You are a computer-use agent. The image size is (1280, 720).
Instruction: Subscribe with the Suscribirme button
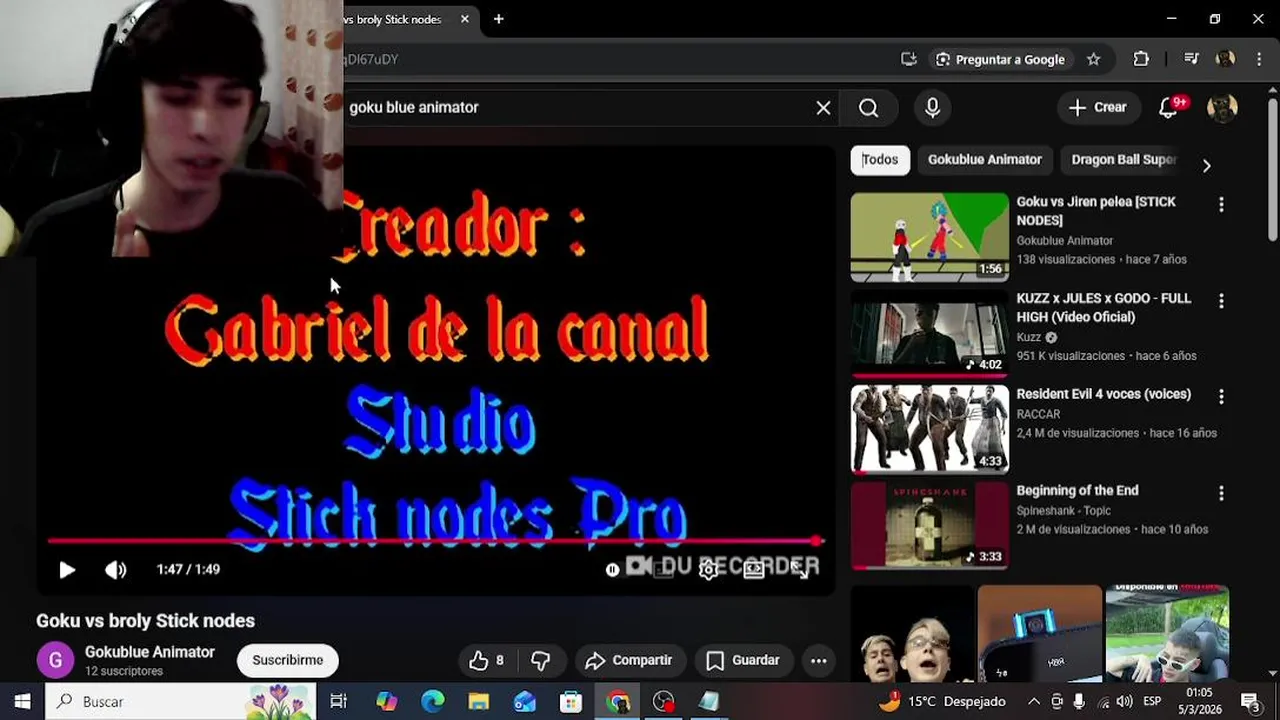[288, 660]
